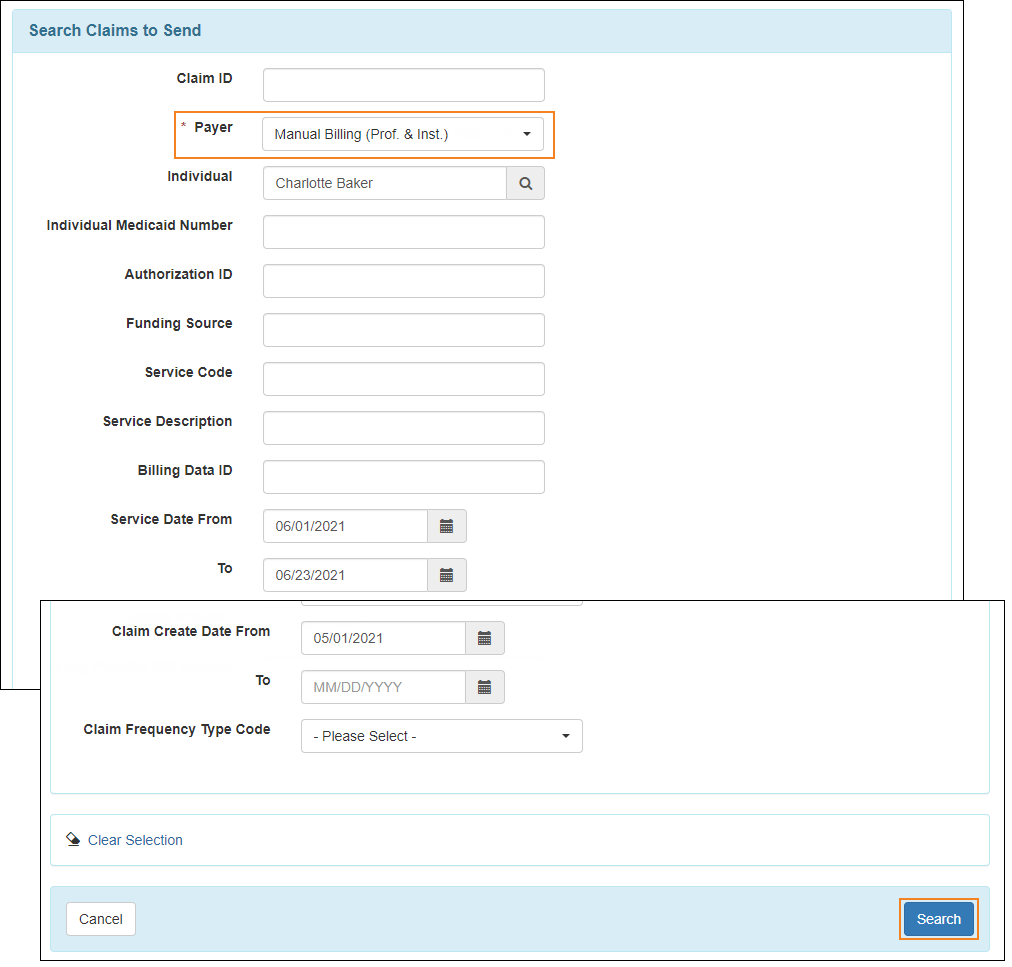Viewport: 1012px width, 967px height.
Task: Click the Clear Selection link
Action: coord(134,840)
